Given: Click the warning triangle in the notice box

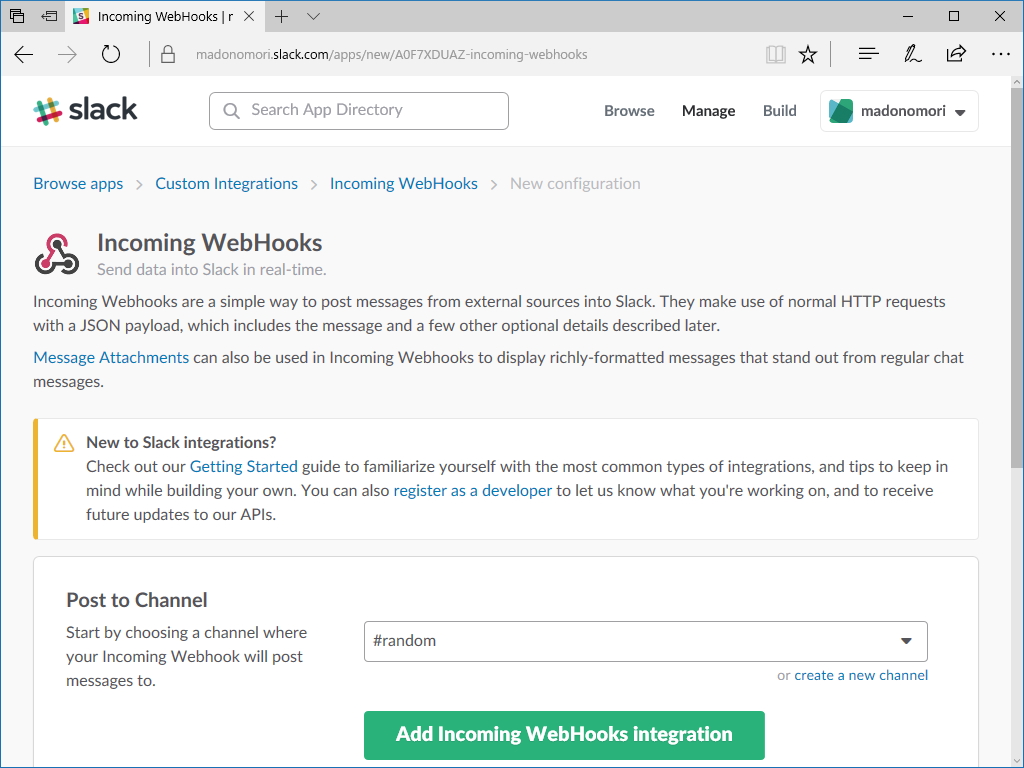Looking at the screenshot, I should point(63,443).
